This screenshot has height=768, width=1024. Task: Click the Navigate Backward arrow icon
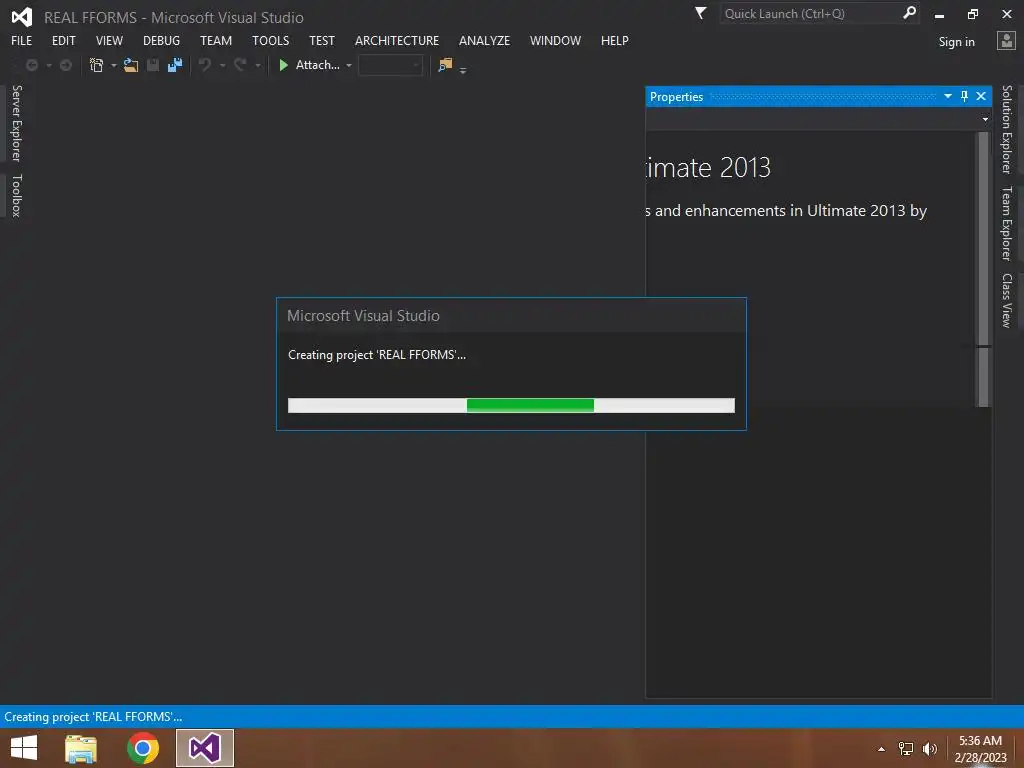31,65
